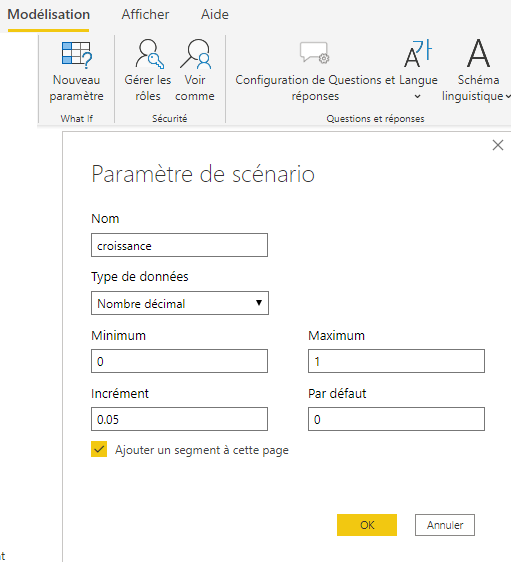This screenshot has width=511, height=562.
Task: Click the Voir comme icon
Action: 196,54
